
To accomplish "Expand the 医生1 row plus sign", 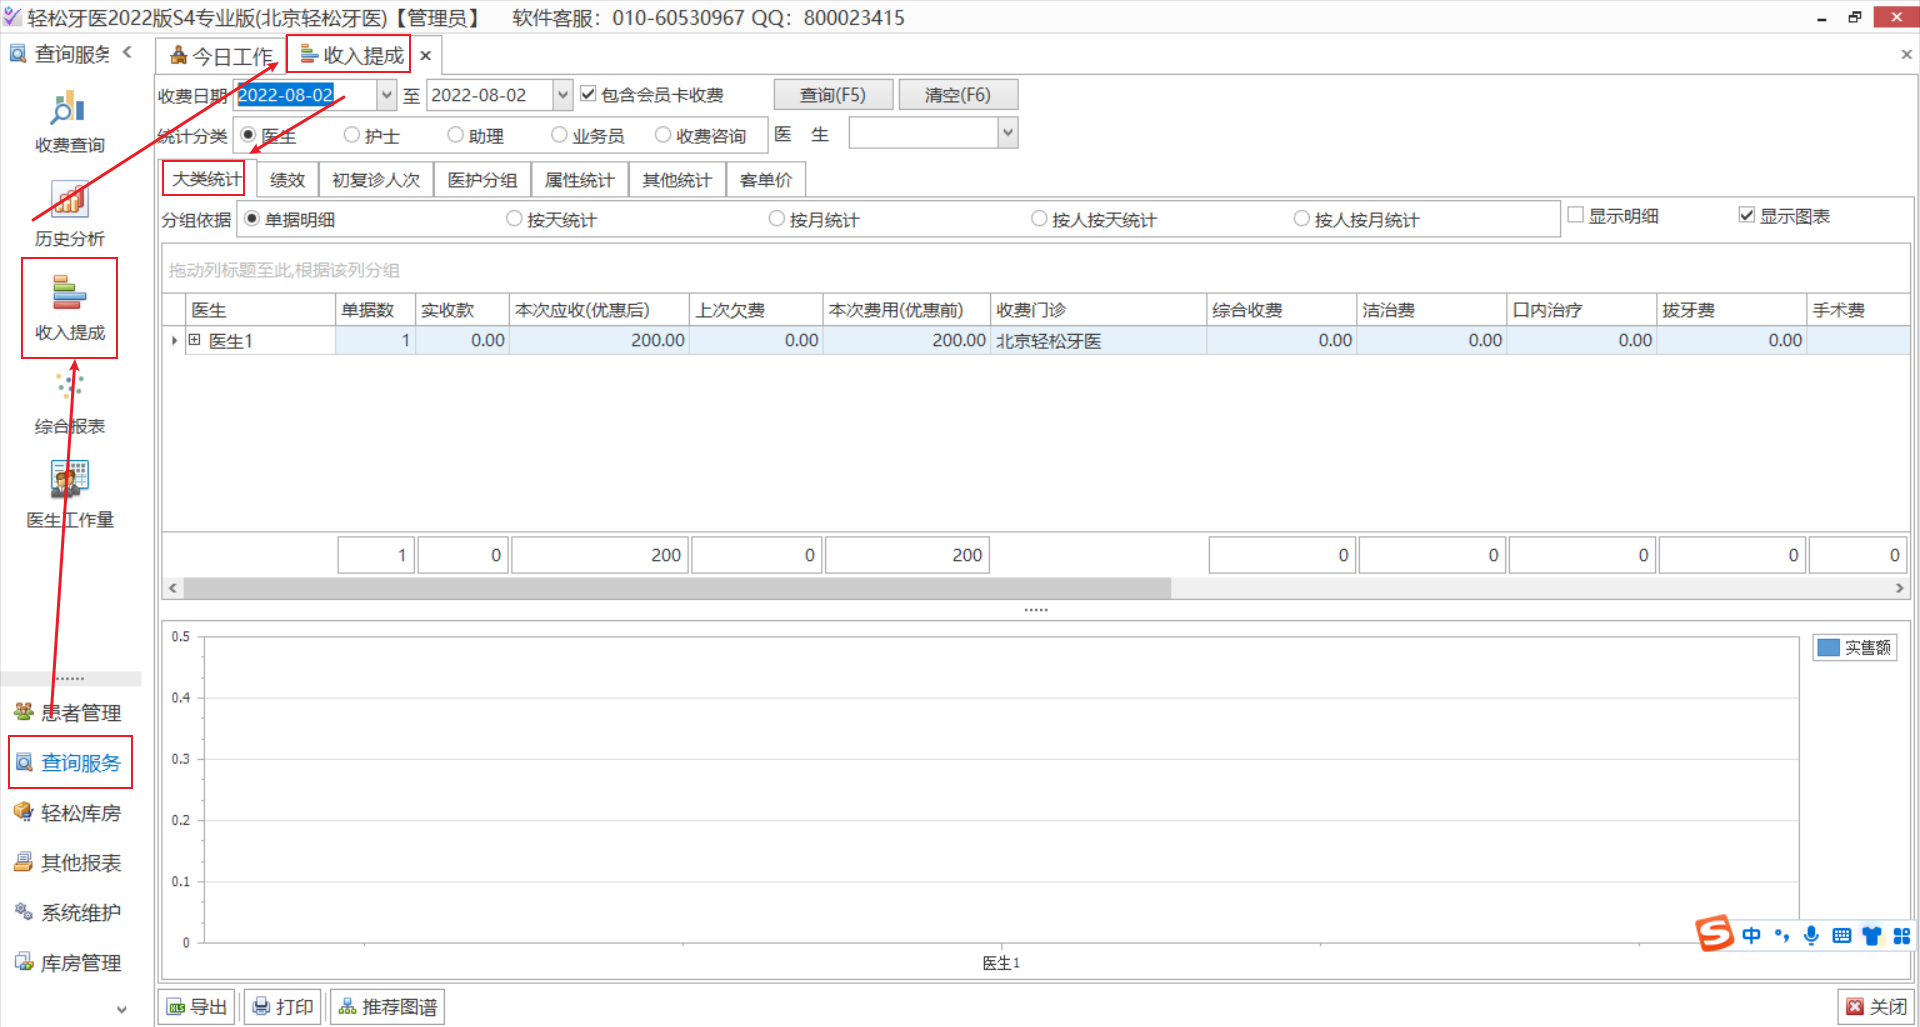I will [195, 340].
